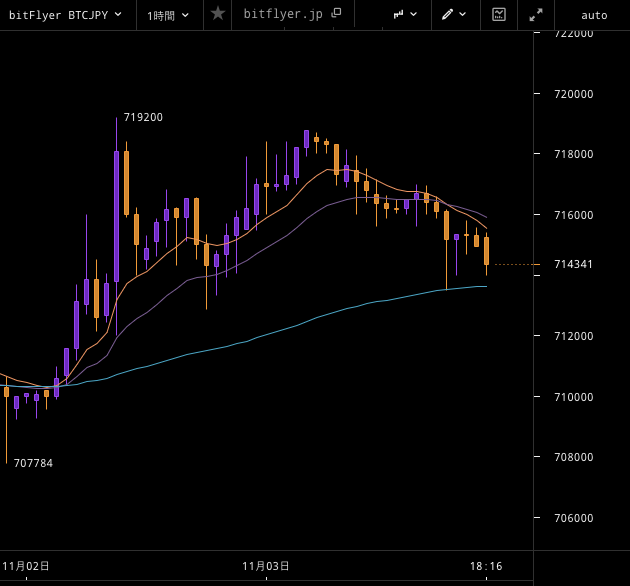Open the pencil drawing tools dropdown
This screenshot has width=630, height=586.
pos(454,14)
